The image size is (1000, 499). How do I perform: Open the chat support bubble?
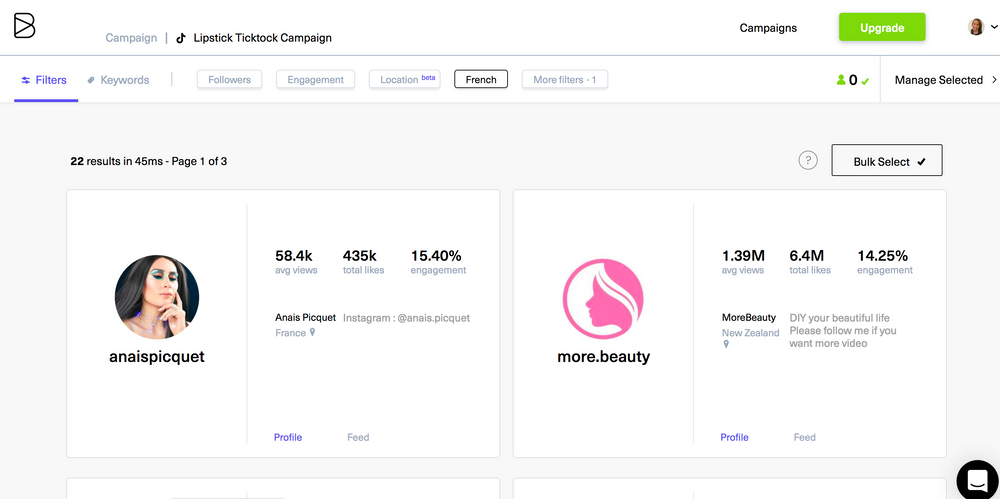pyautogui.click(x=978, y=479)
